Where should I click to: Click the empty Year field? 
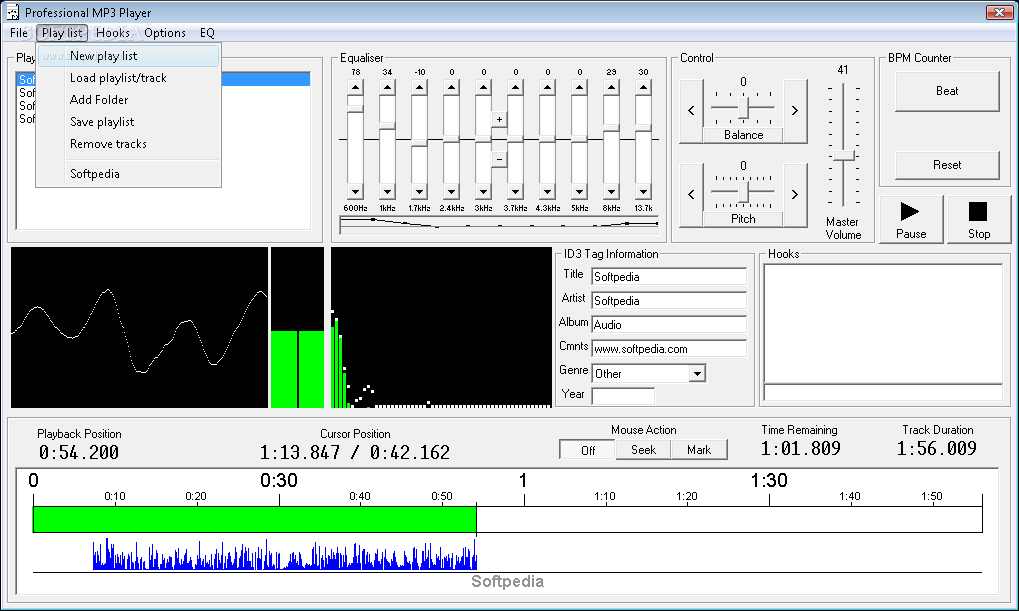pyautogui.click(x=623, y=396)
